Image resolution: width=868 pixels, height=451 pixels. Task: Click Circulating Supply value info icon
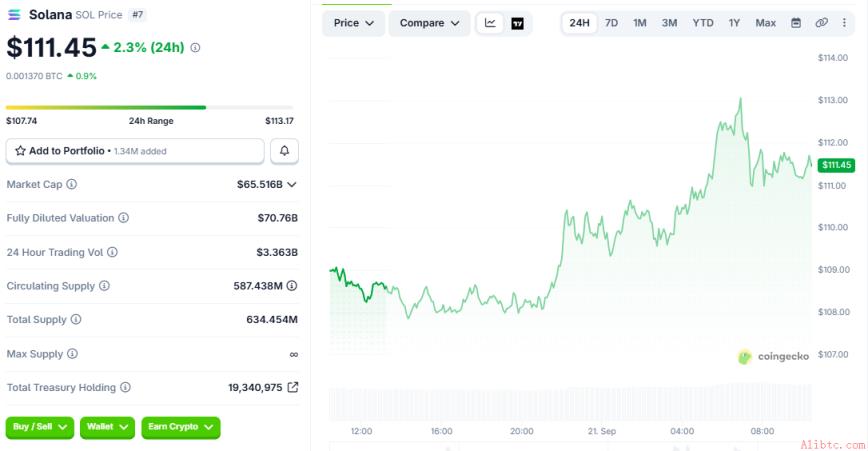tap(292, 286)
